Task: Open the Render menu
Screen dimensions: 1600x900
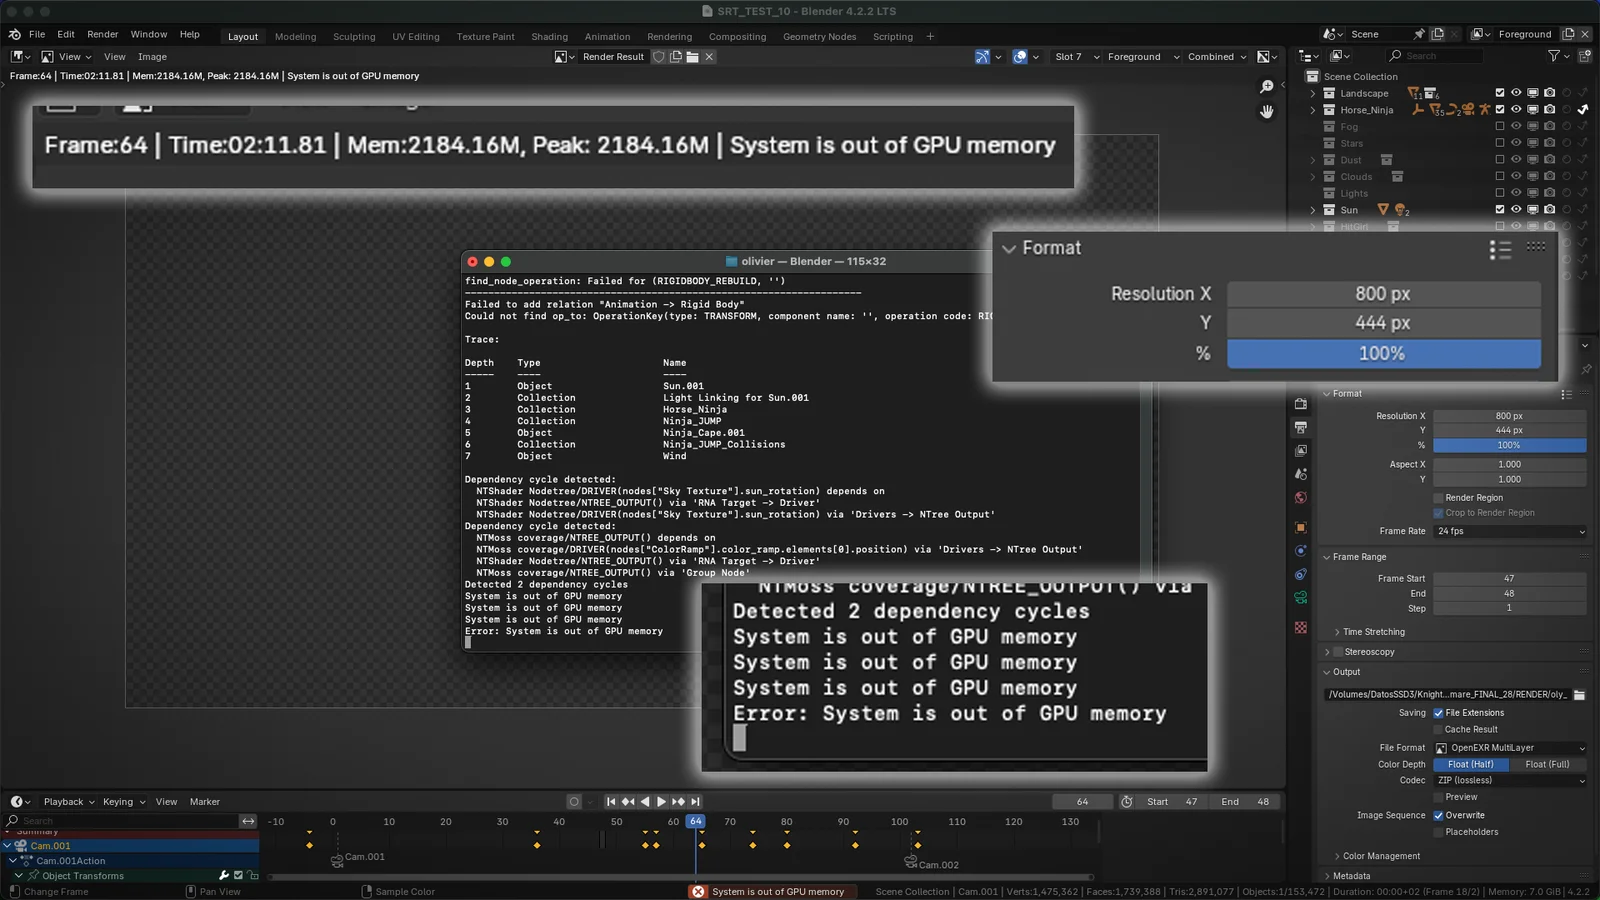Action: click(x=102, y=33)
